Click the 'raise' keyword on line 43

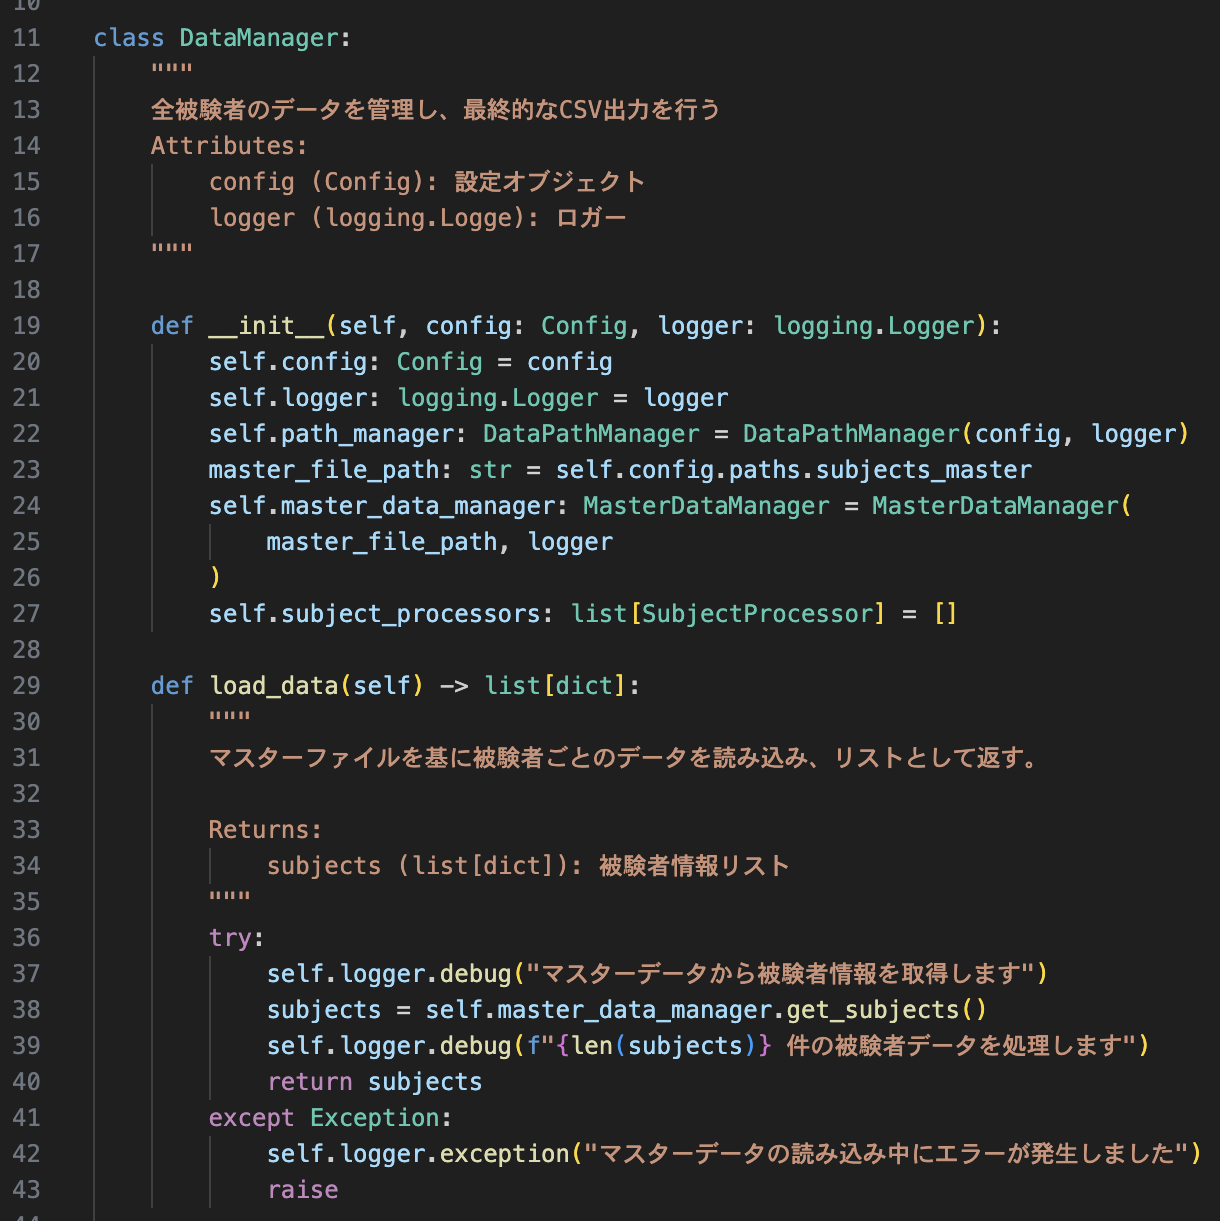pyautogui.click(x=303, y=1190)
